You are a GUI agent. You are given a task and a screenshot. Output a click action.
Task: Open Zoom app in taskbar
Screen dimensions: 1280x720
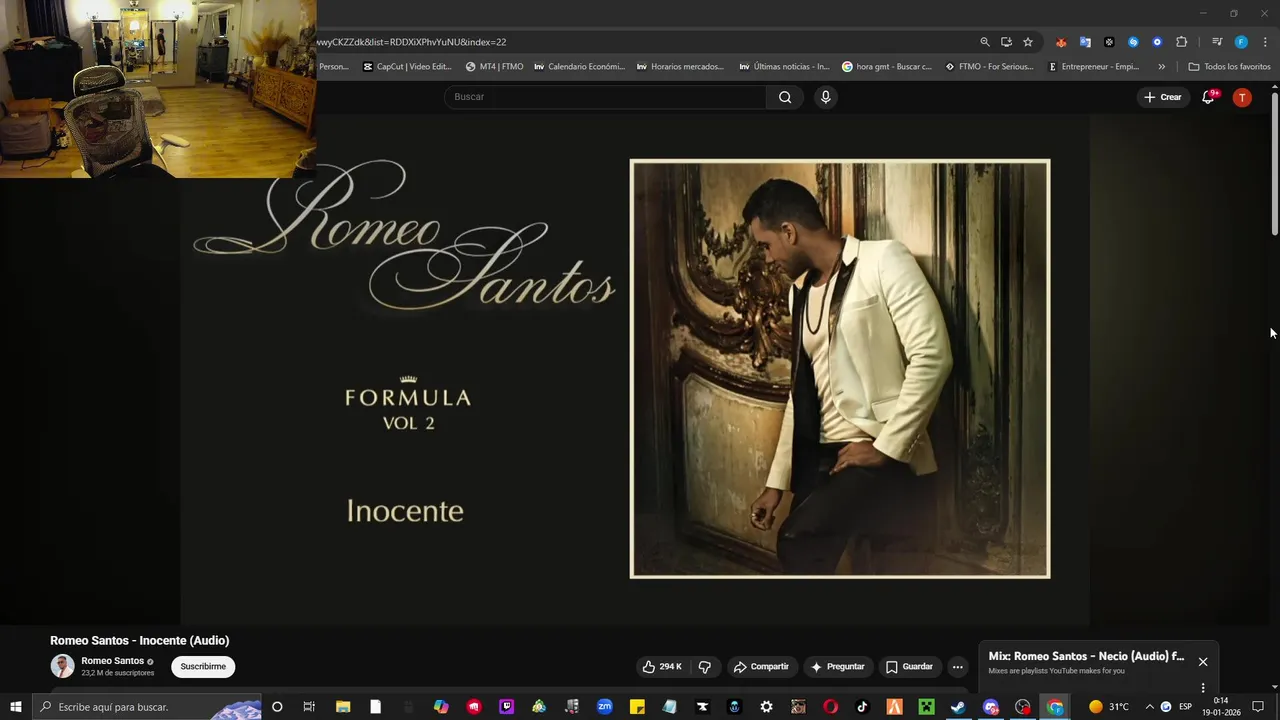coord(604,707)
